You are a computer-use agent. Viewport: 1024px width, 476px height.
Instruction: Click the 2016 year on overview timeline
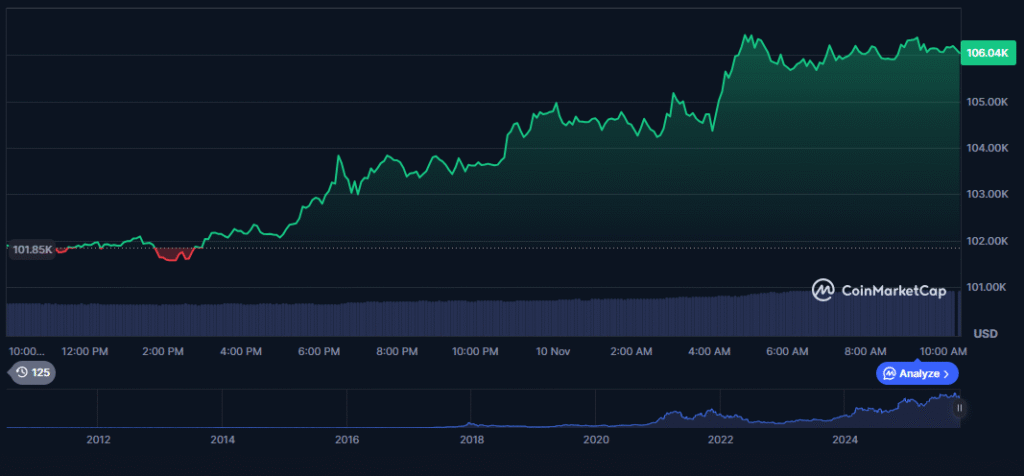tap(347, 439)
